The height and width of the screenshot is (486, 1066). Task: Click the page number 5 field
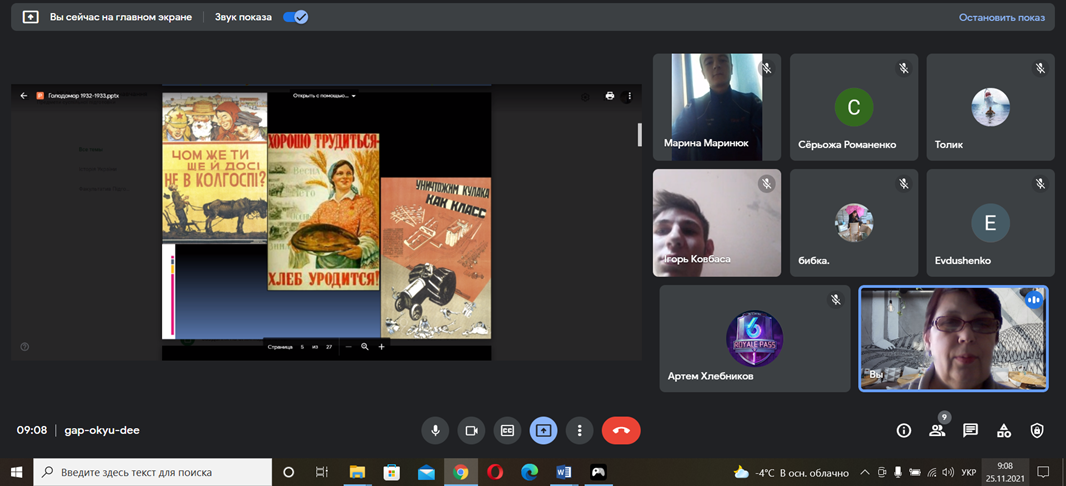click(x=302, y=347)
